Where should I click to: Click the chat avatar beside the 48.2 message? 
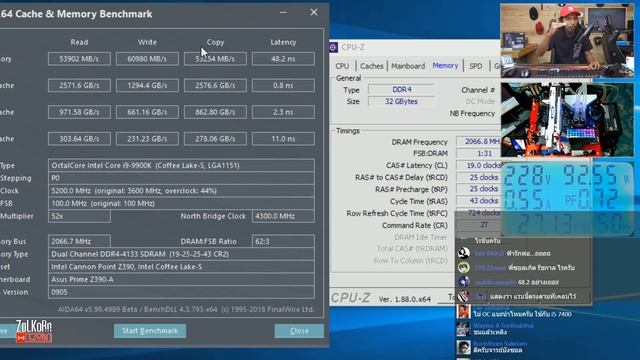[x=463, y=282]
